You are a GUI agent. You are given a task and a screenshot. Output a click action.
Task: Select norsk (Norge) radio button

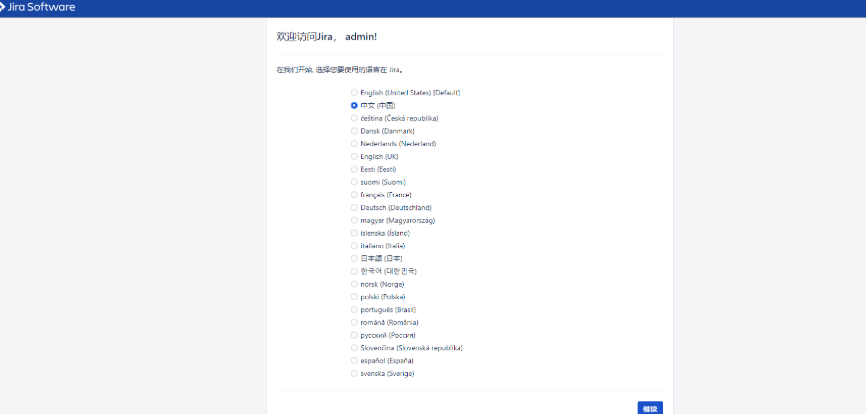pyautogui.click(x=355, y=284)
